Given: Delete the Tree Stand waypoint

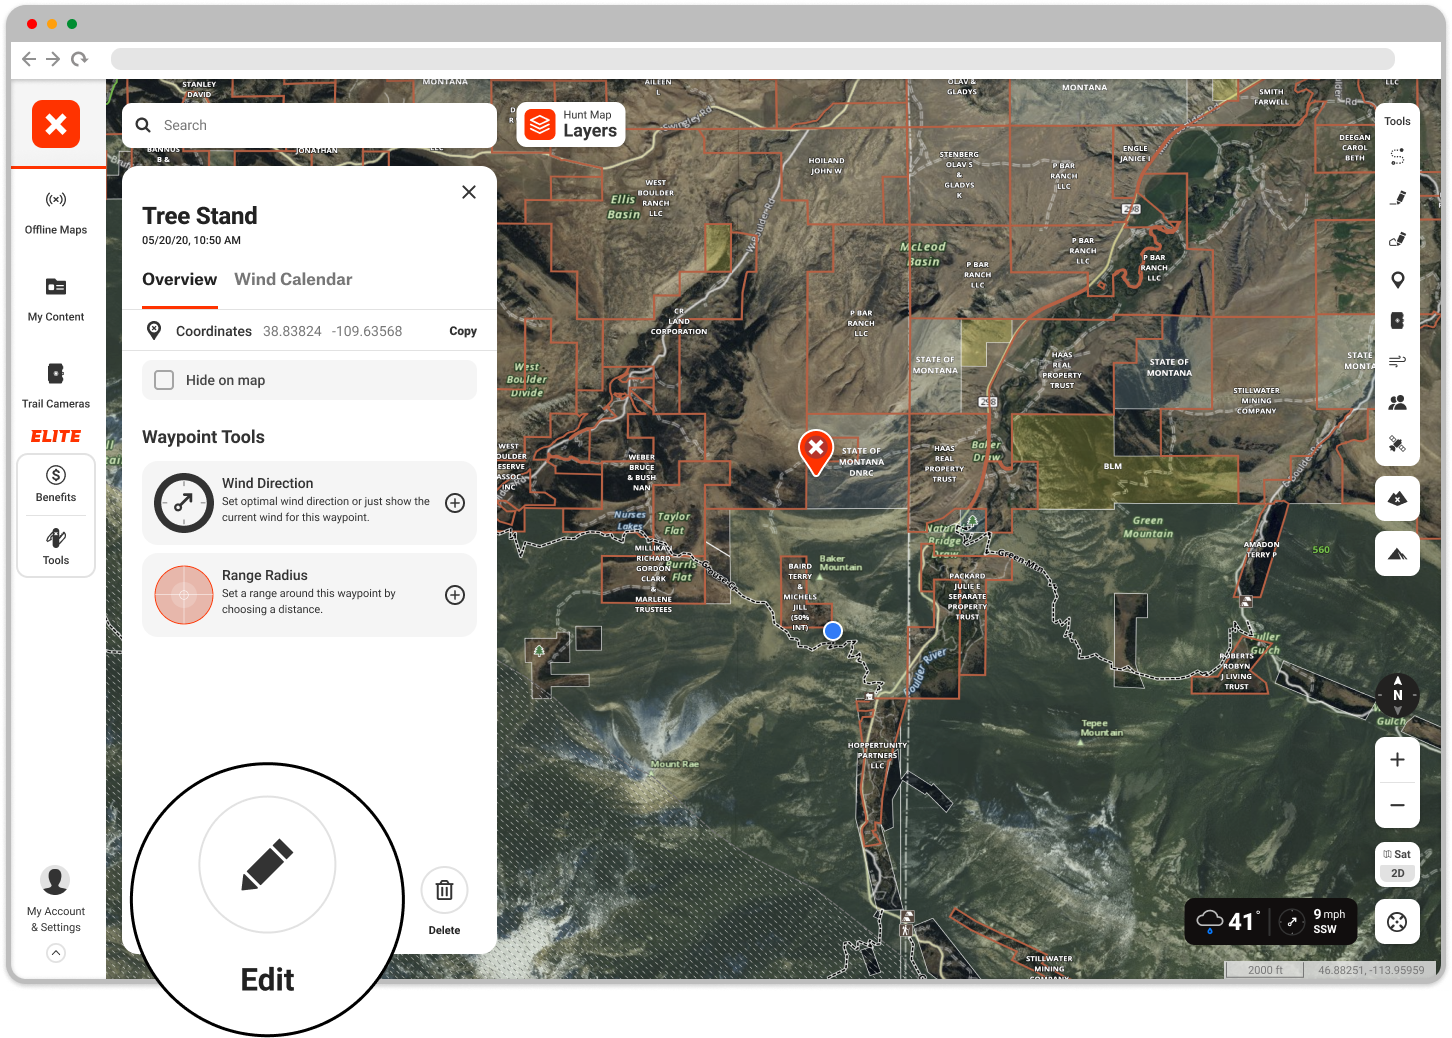Looking at the screenshot, I should pyautogui.click(x=444, y=890).
